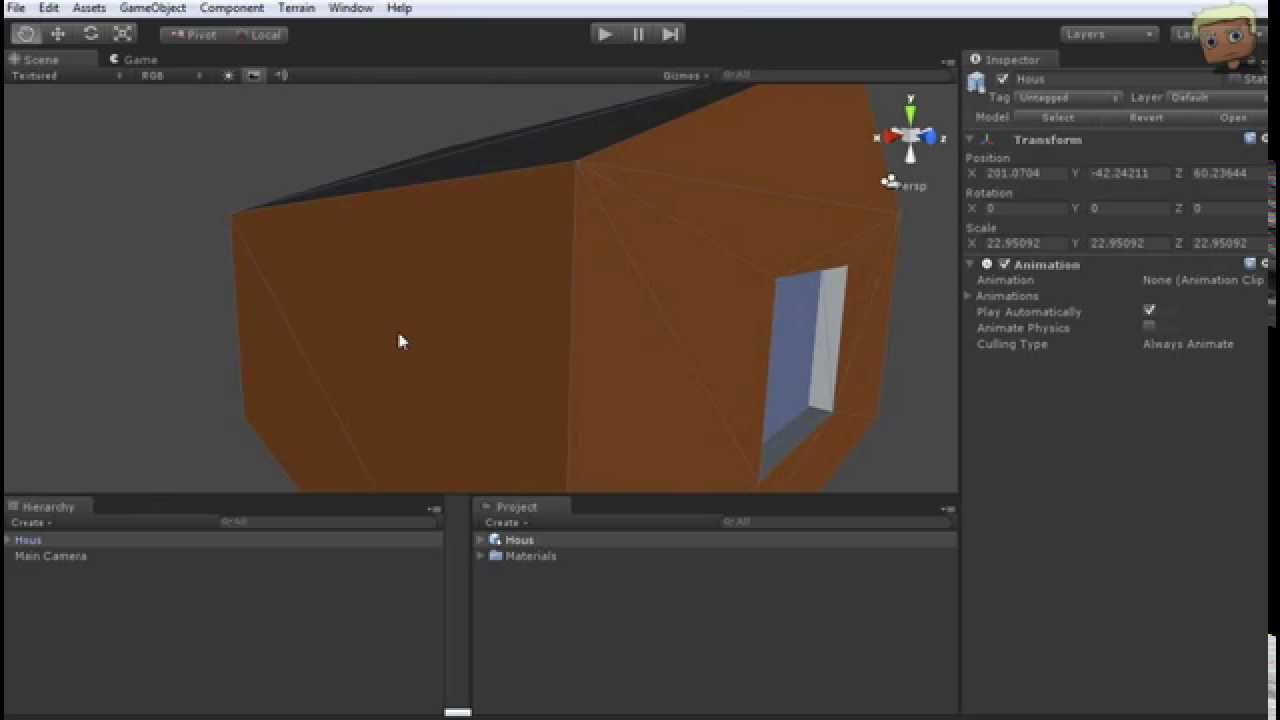Viewport: 1280px width, 720px height.
Task: Toggle the Hous object active checkbox
Action: pos(1003,79)
